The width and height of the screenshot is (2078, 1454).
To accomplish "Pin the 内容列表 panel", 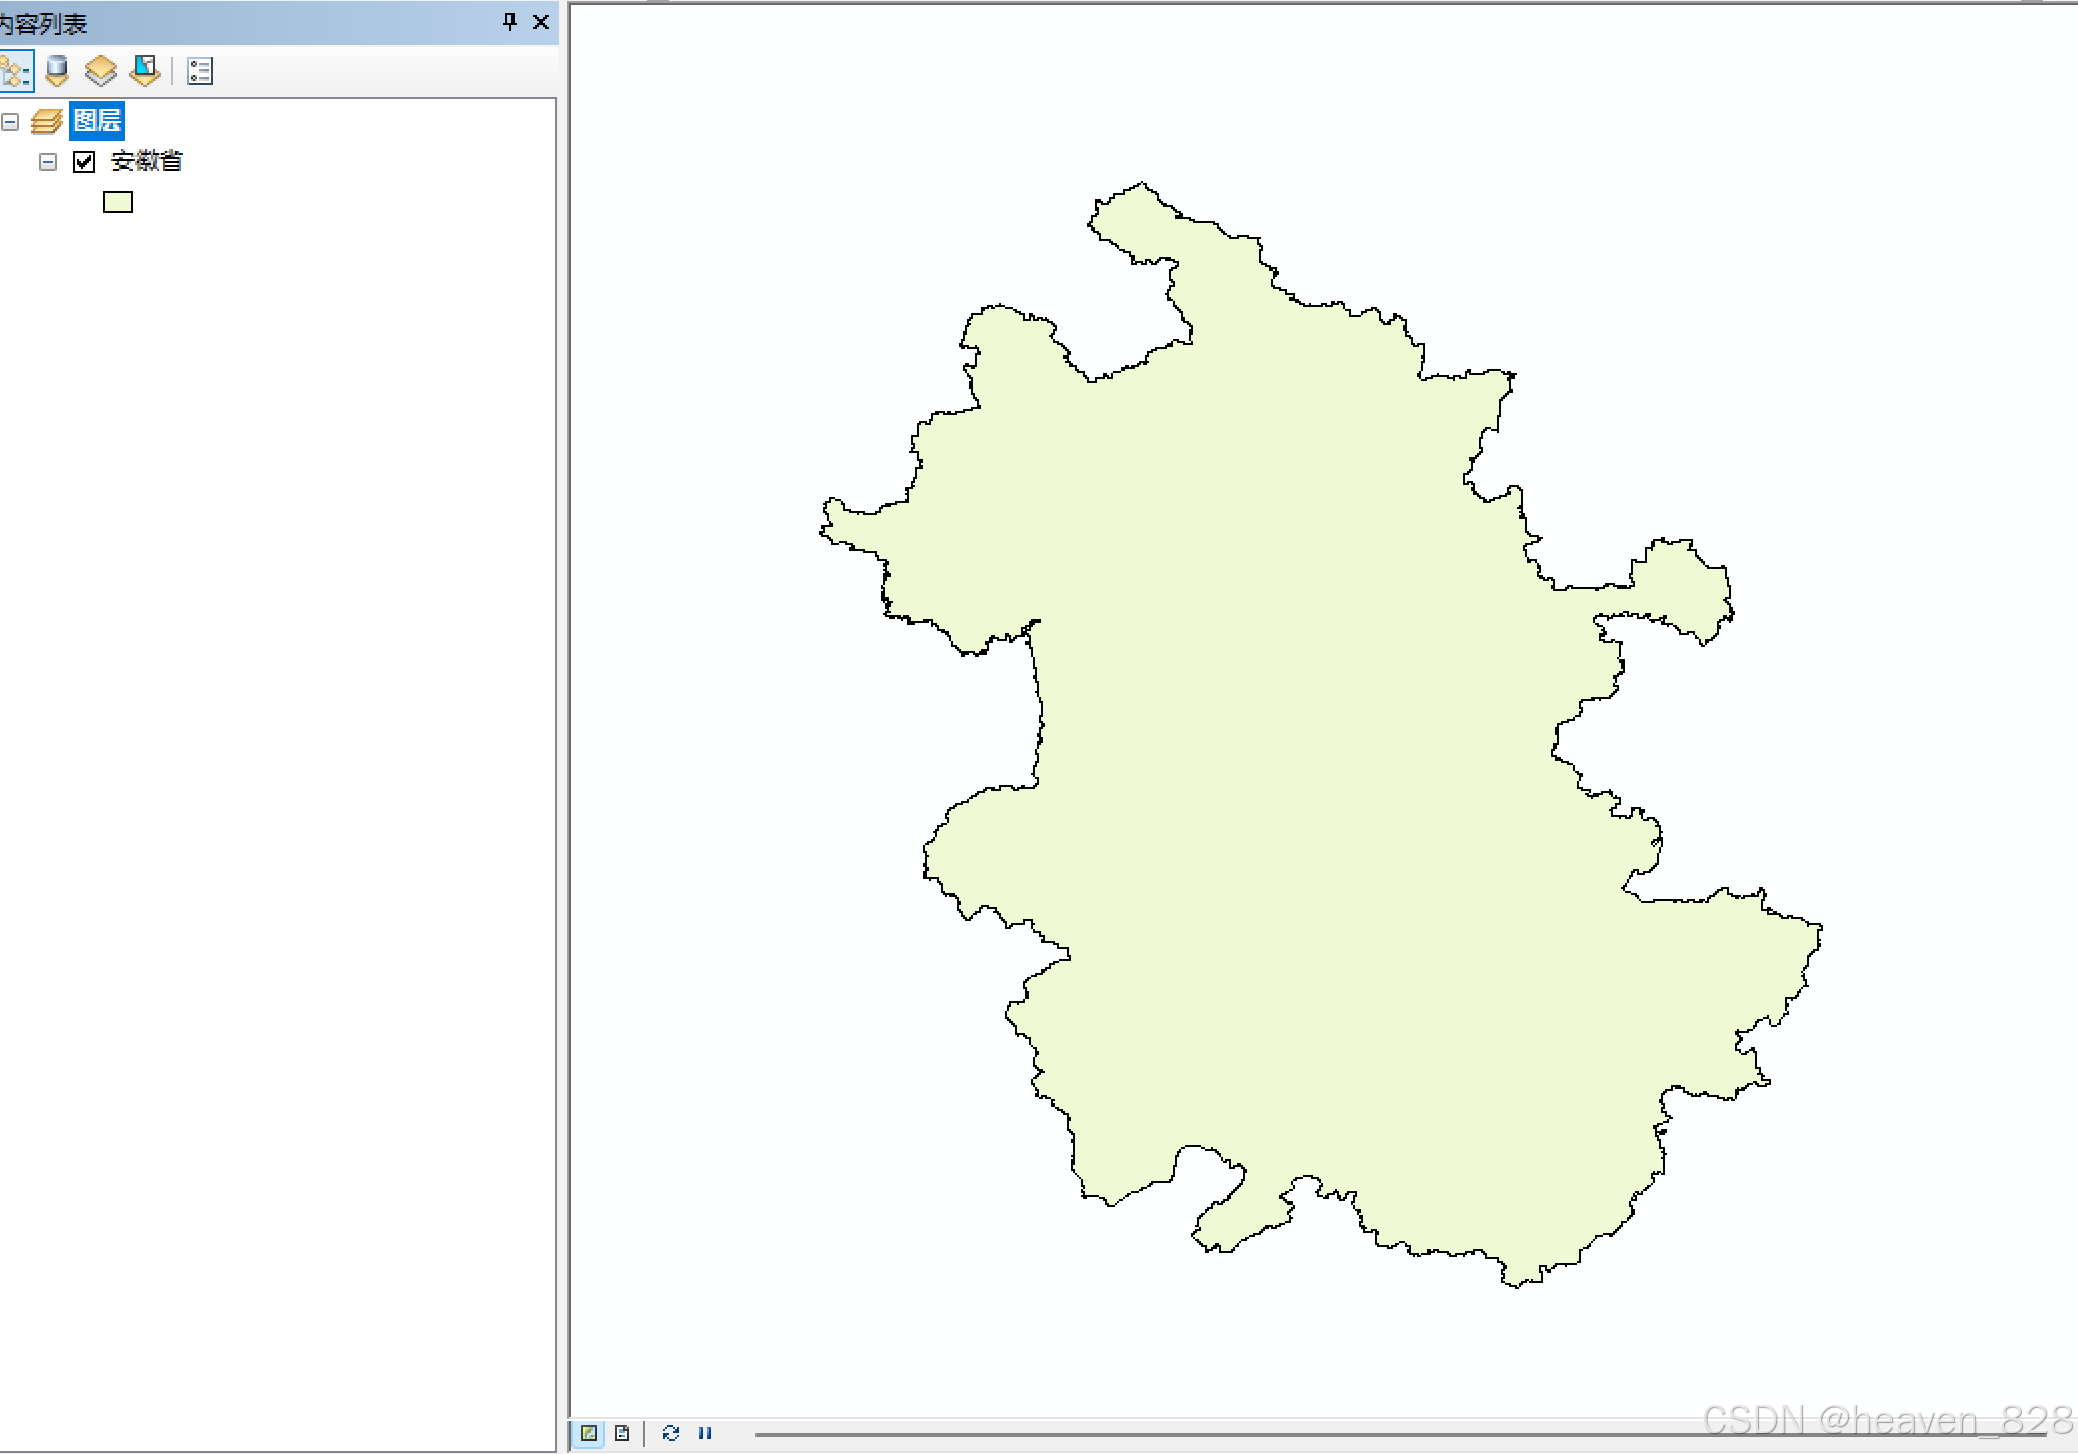I will point(510,22).
